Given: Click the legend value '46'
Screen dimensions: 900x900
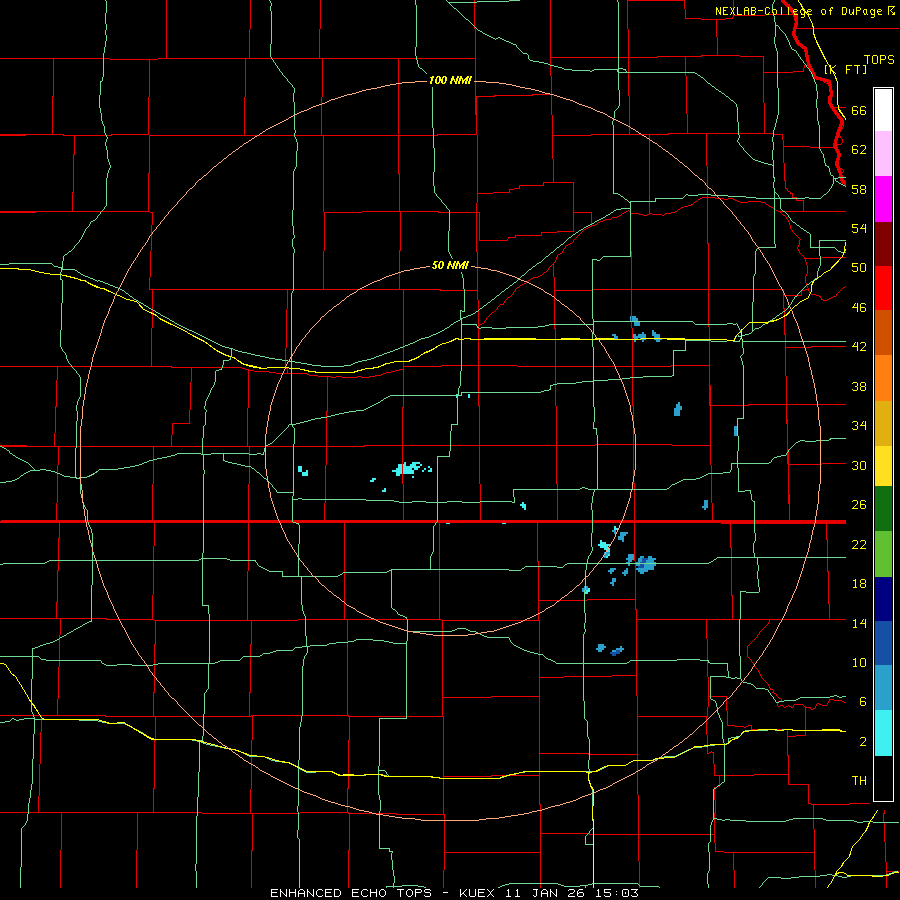Looking at the screenshot, I should [x=859, y=308].
